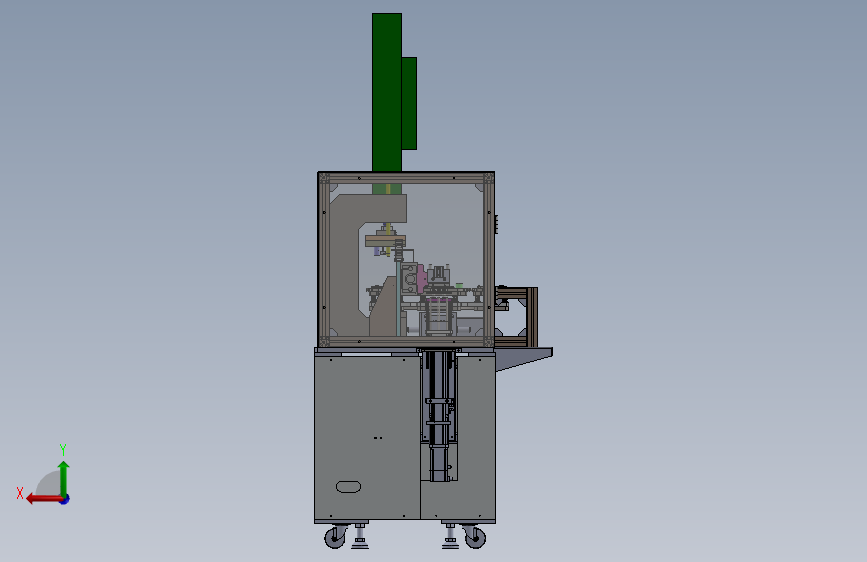Select the right leveling foot pad

(451, 543)
